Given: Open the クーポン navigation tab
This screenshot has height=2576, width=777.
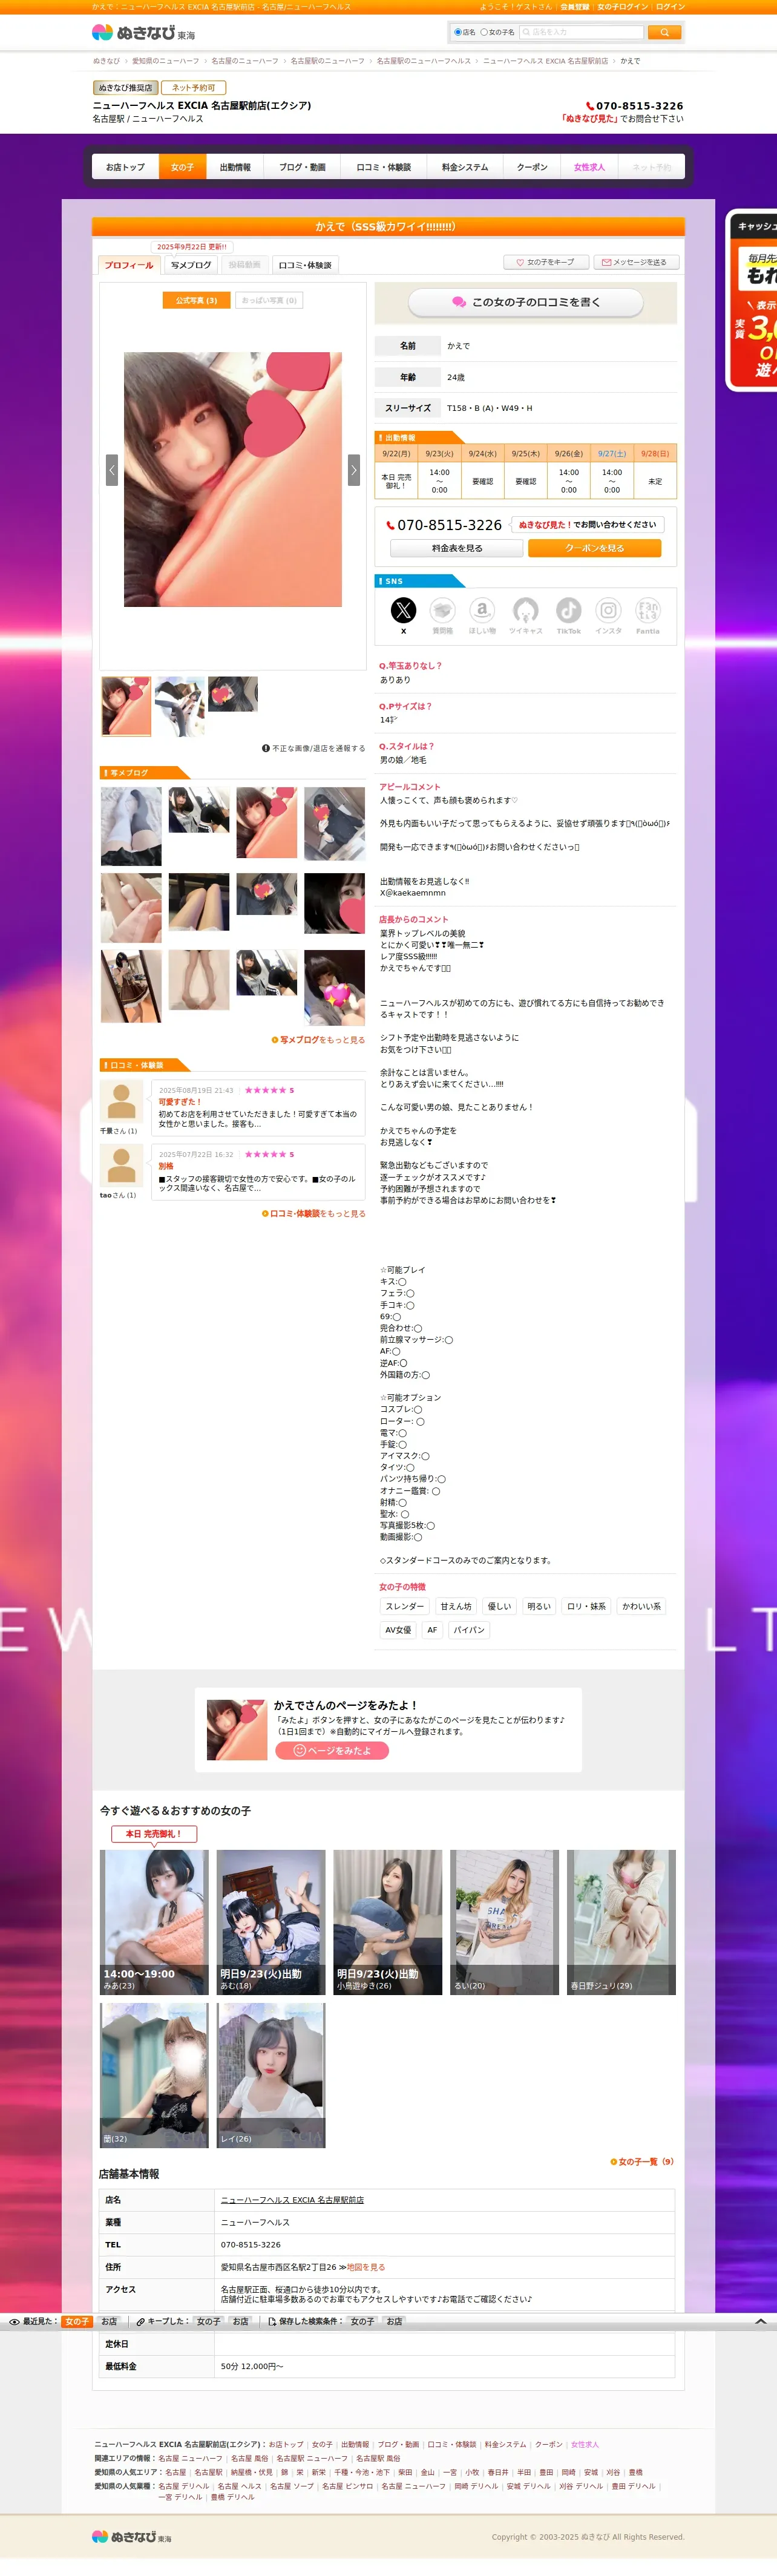Looking at the screenshot, I should point(532,167).
